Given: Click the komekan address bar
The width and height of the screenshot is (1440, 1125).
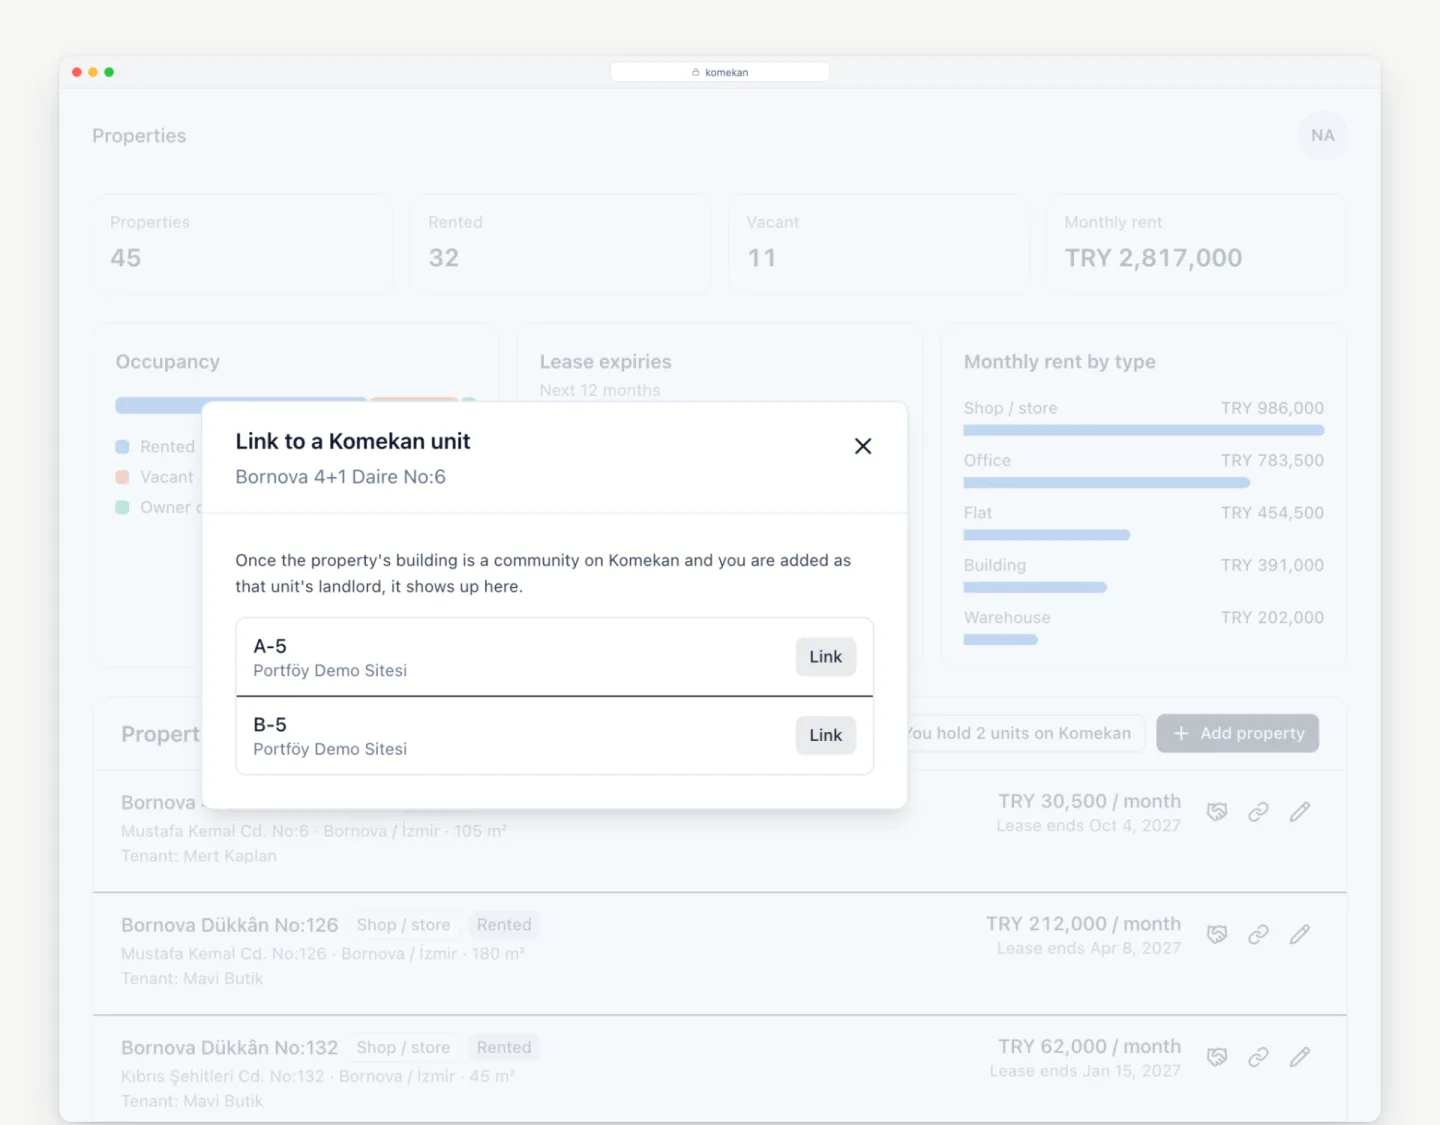Looking at the screenshot, I should pos(720,72).
